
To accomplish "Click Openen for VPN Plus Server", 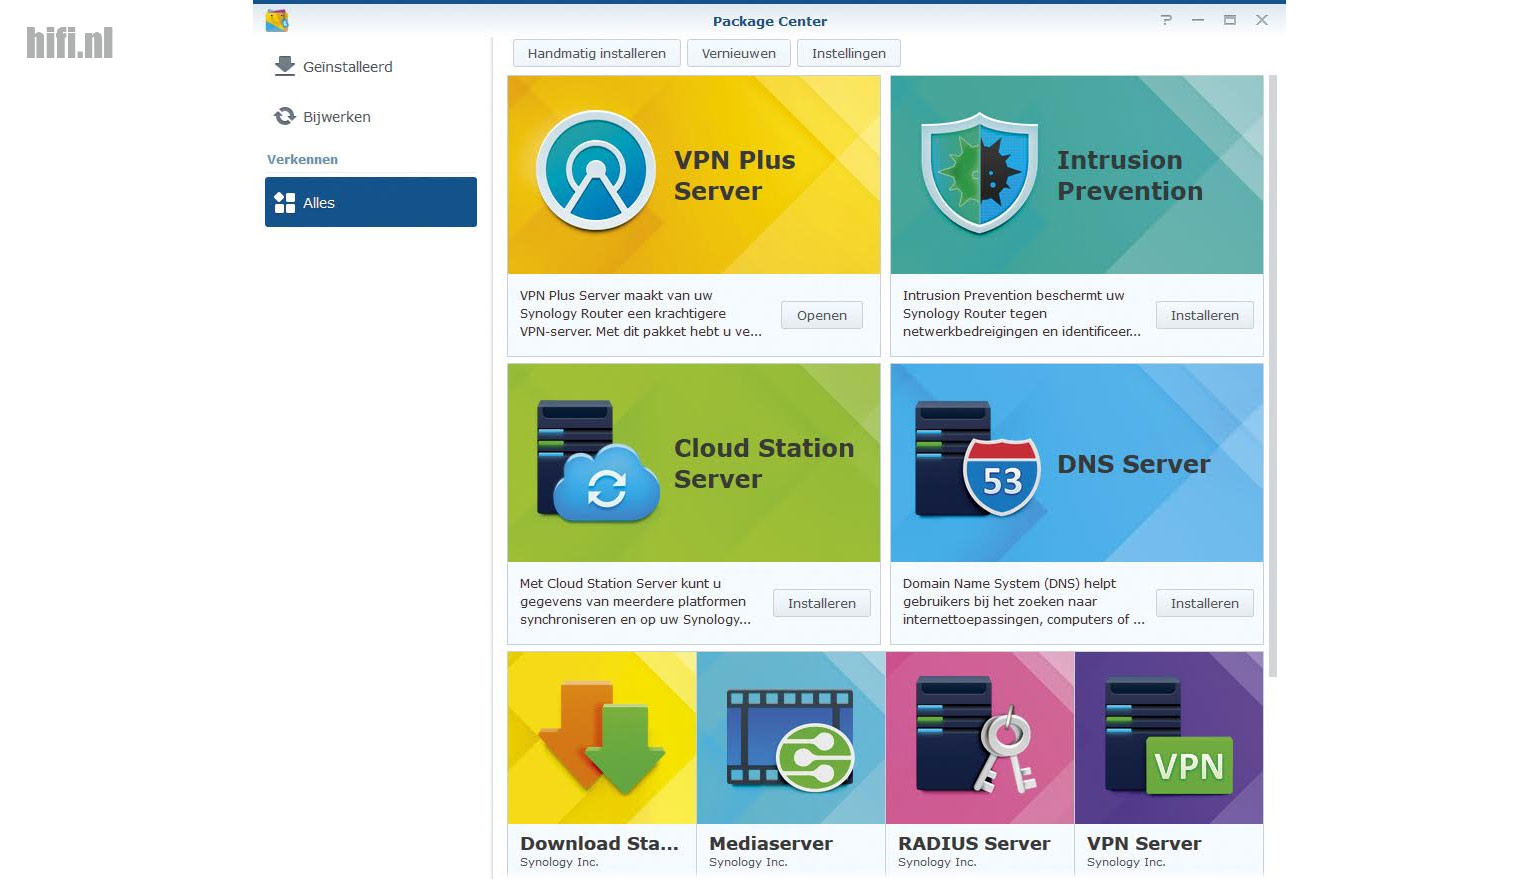I will click(821, 315).
